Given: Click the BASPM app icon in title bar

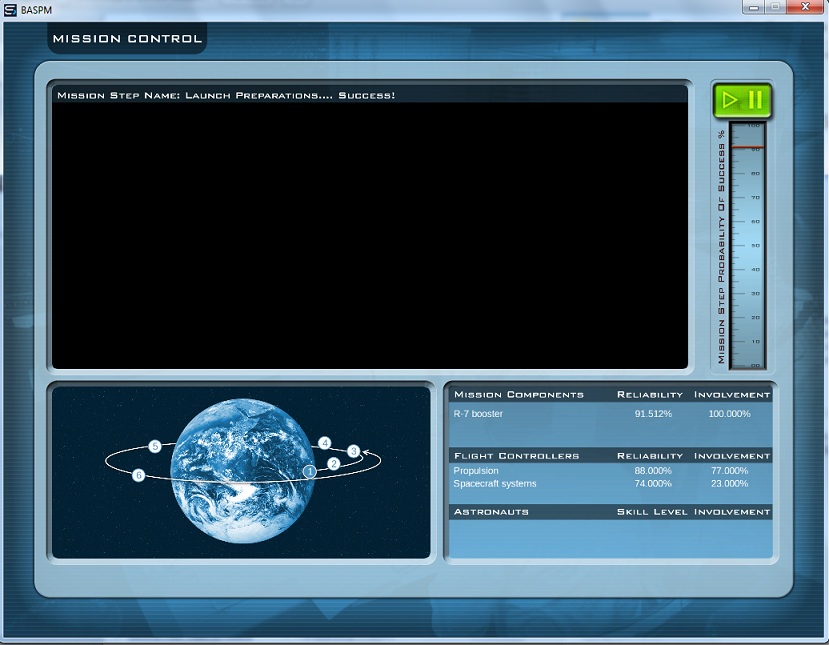Looking at the screenshot, I should (10, 10).
